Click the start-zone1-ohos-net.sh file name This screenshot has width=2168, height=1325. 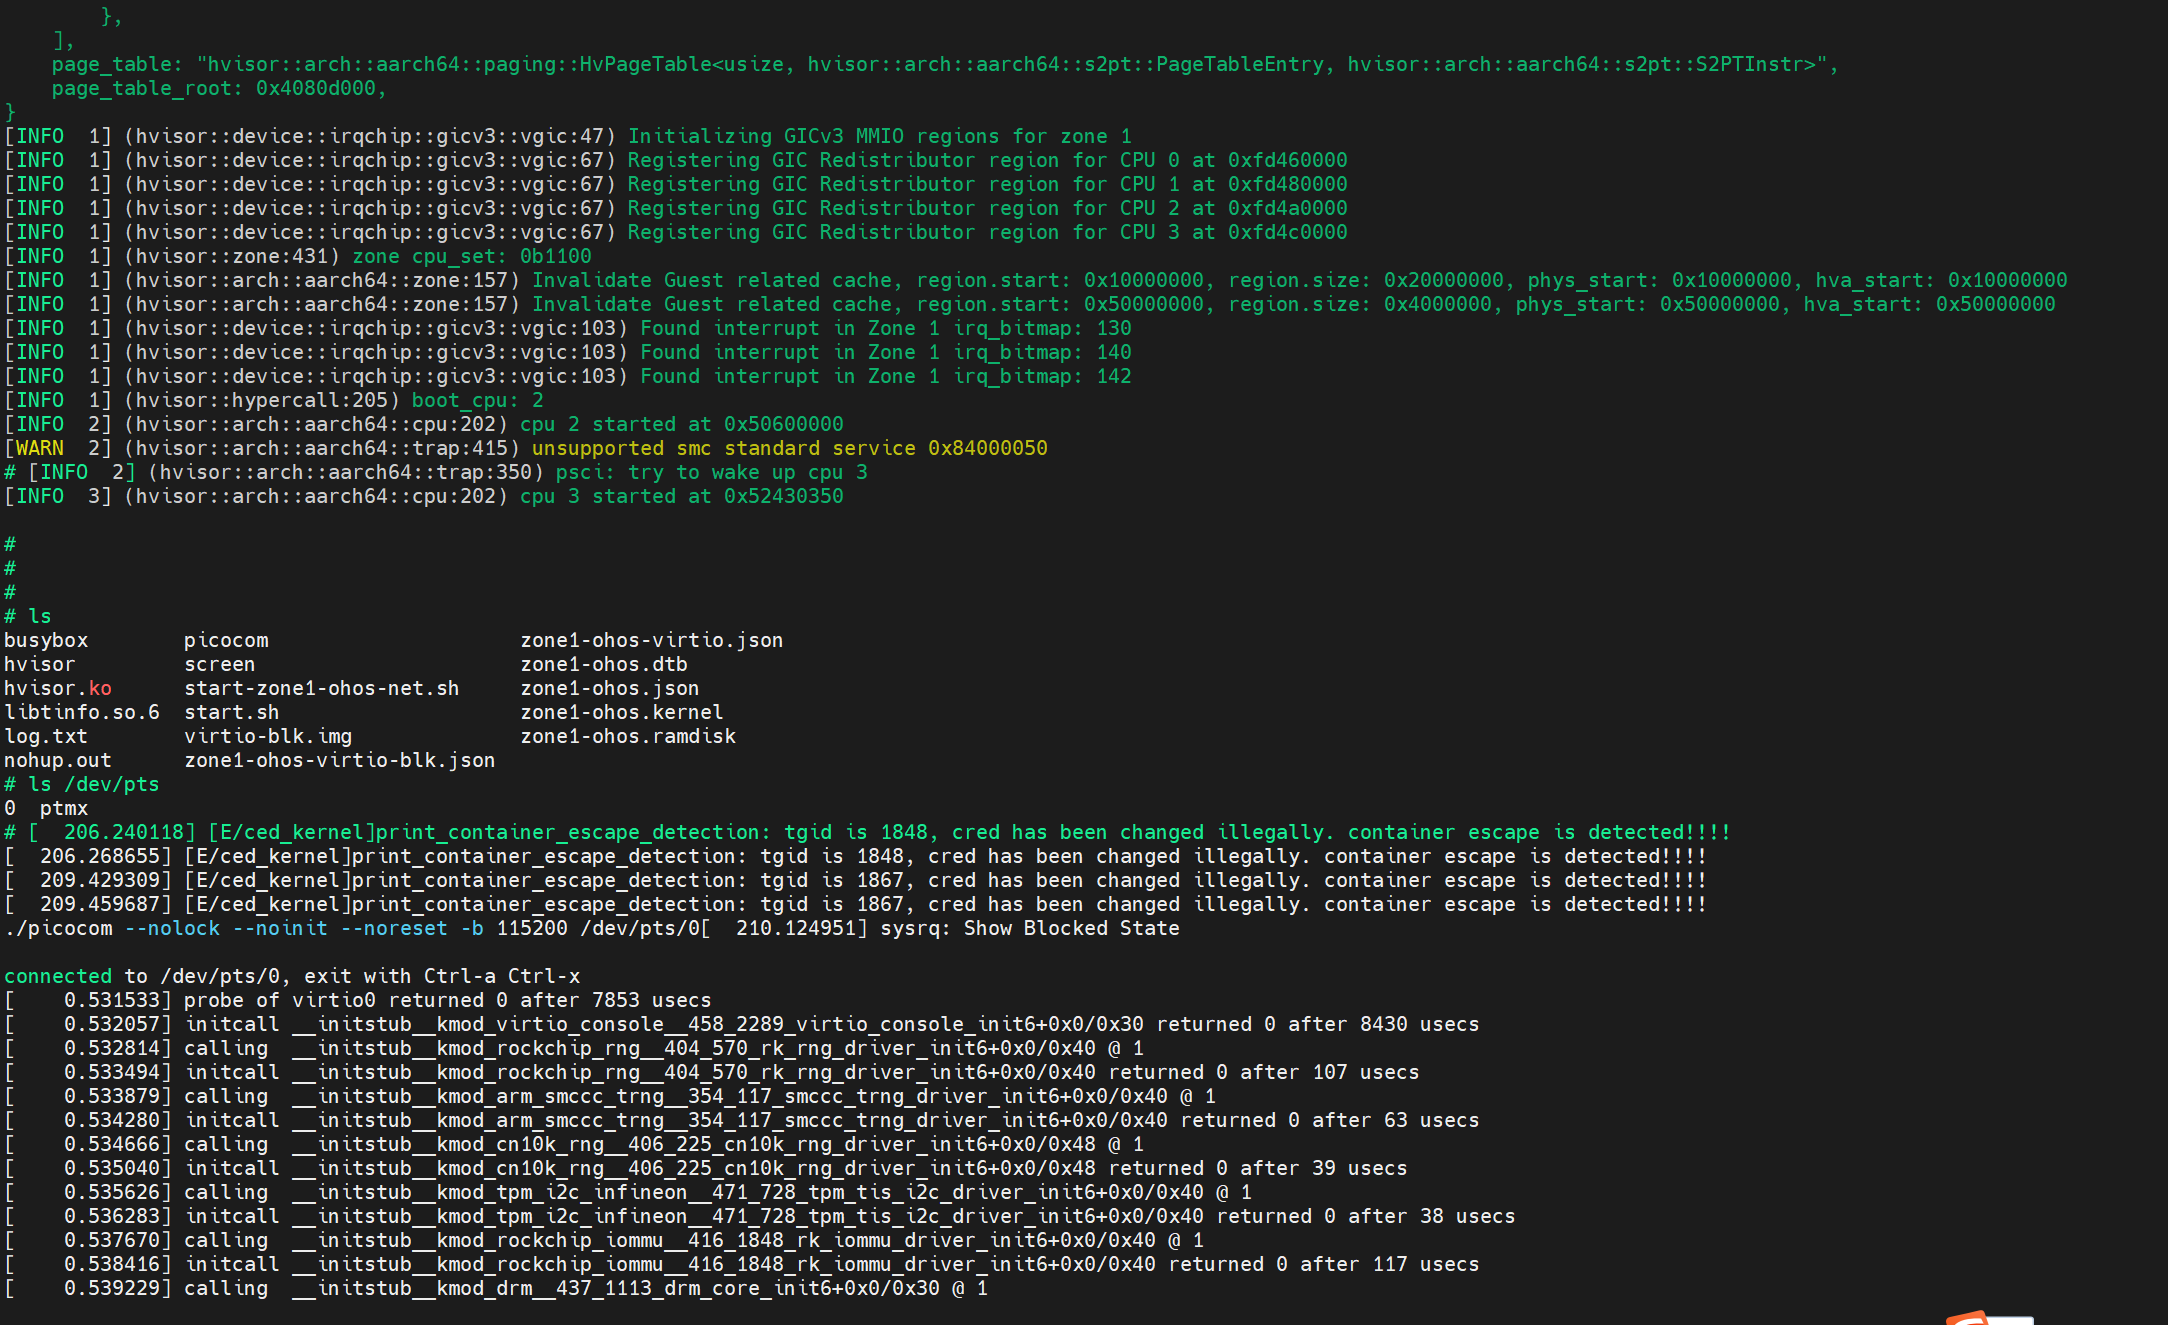pos(321,688)
